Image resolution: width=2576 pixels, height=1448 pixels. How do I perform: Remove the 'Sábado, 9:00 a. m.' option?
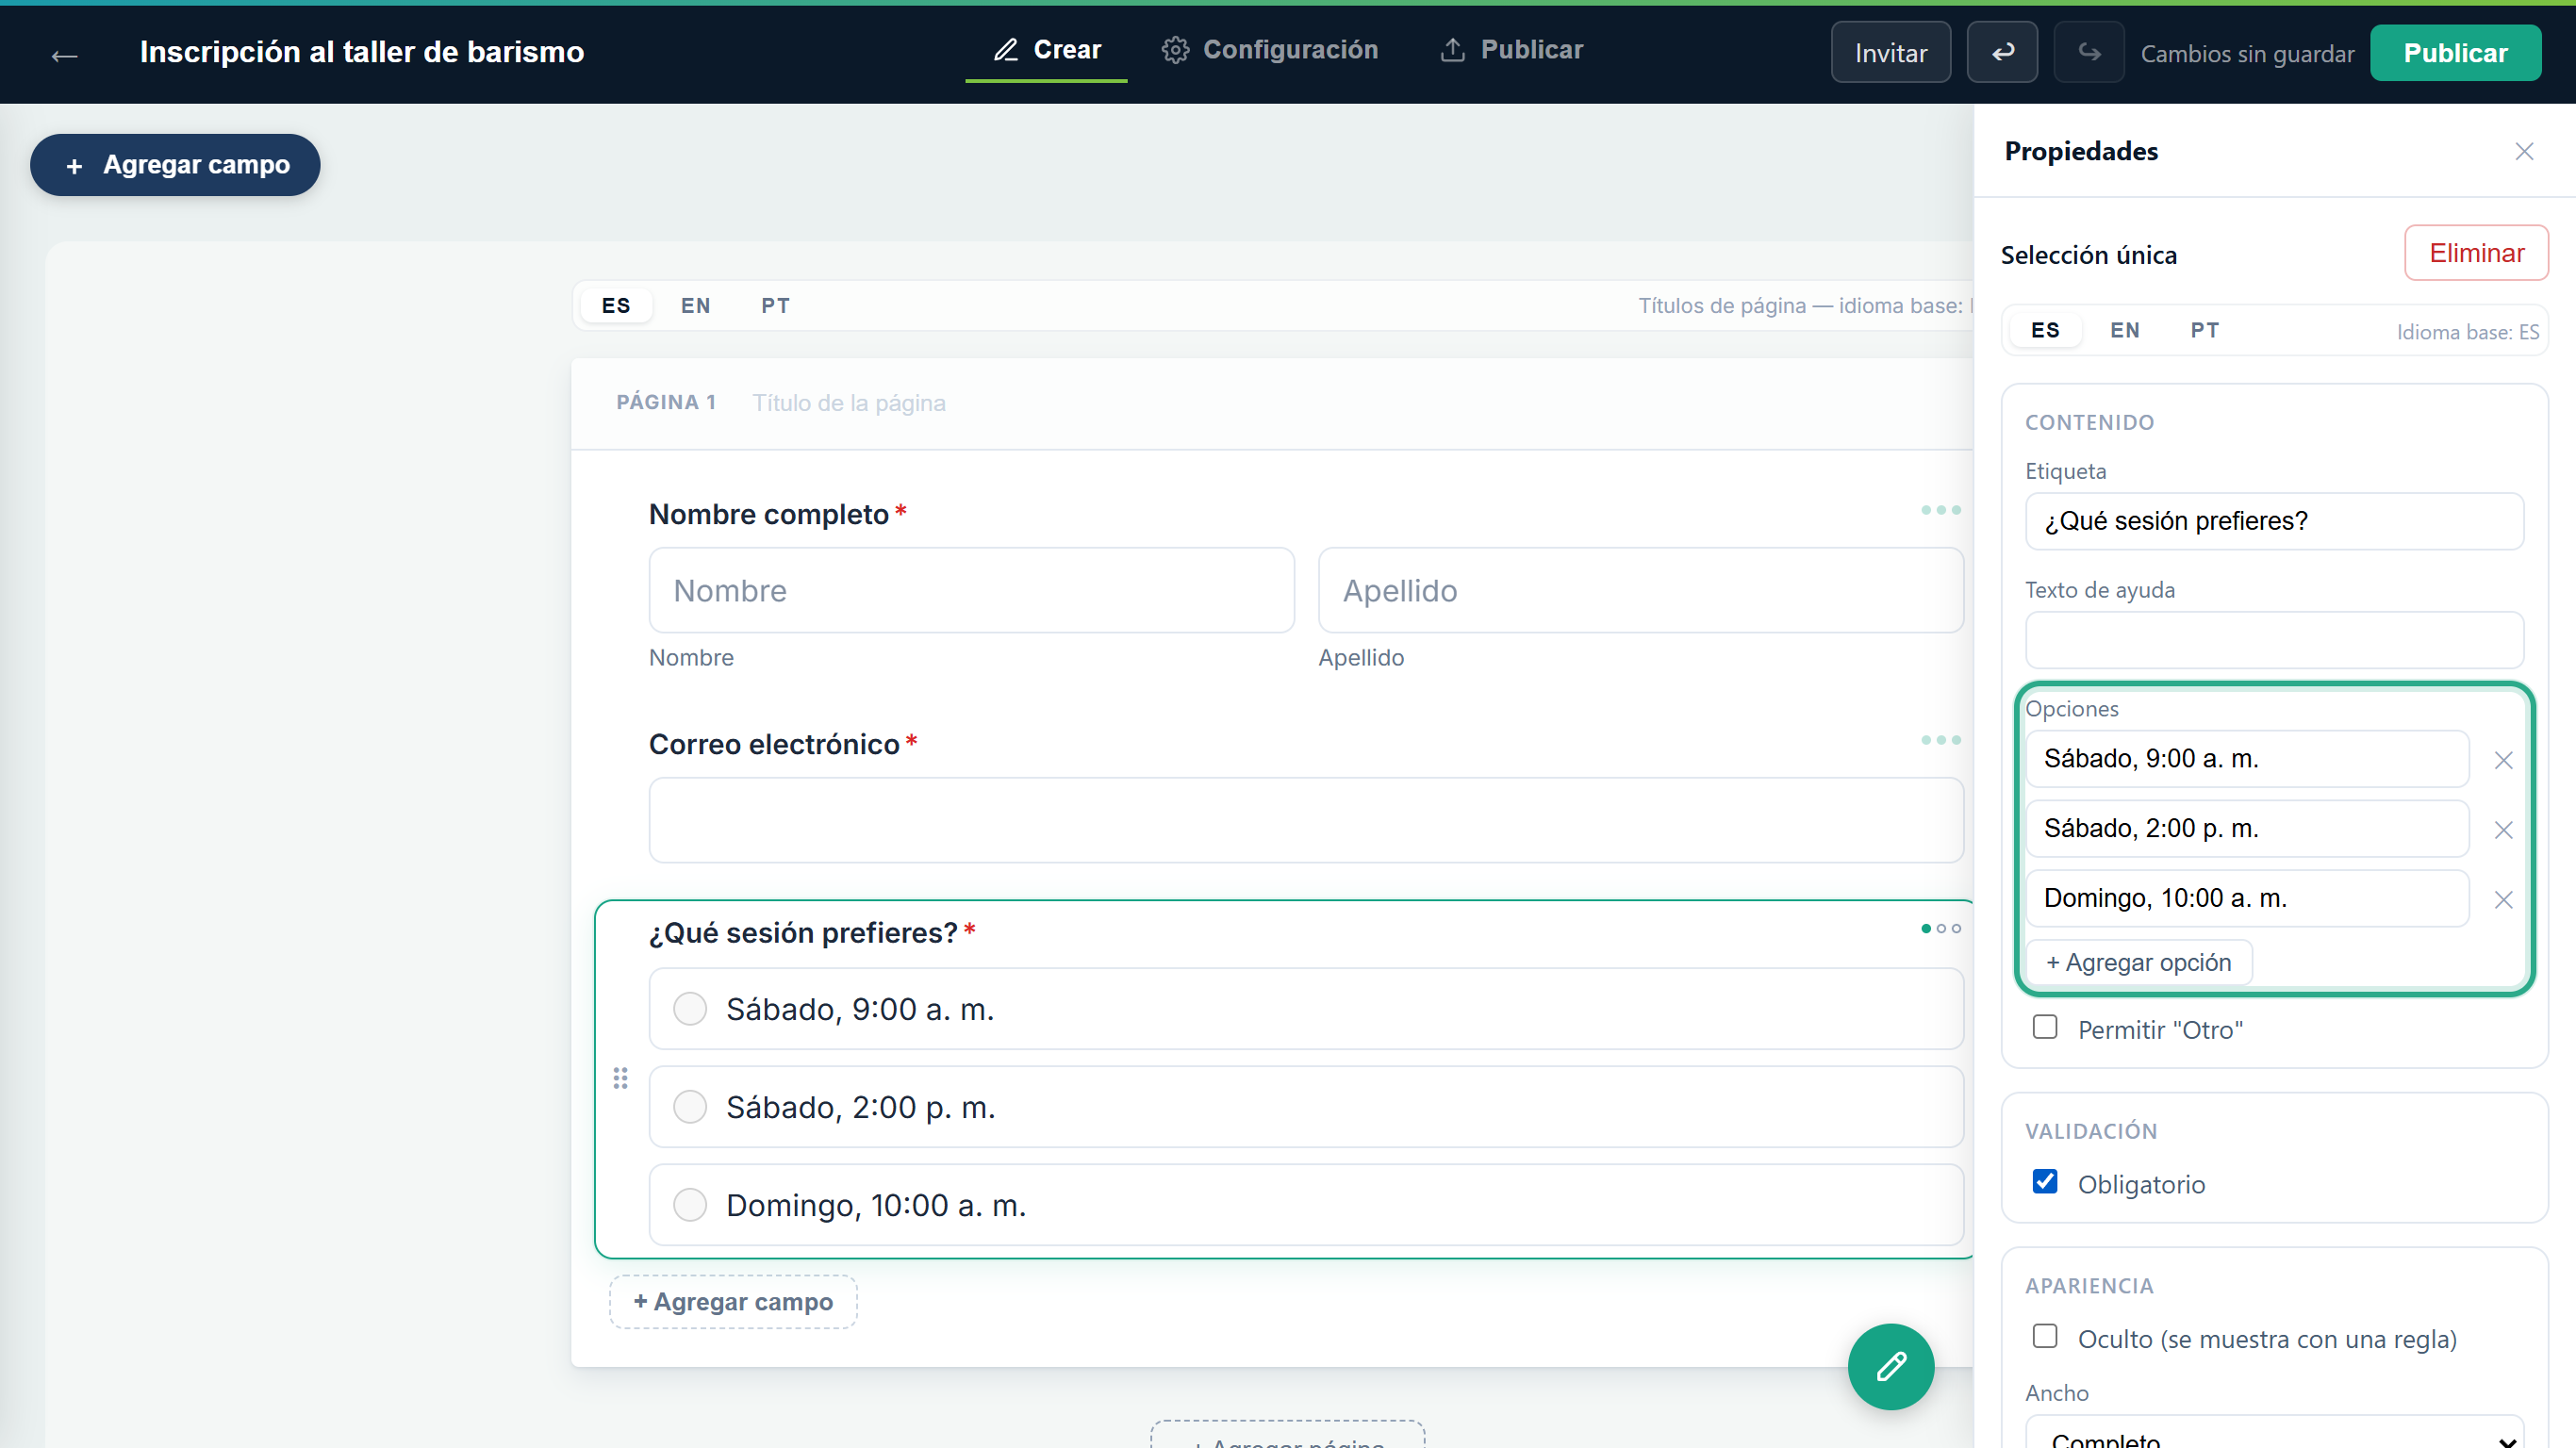point(2503,760)
